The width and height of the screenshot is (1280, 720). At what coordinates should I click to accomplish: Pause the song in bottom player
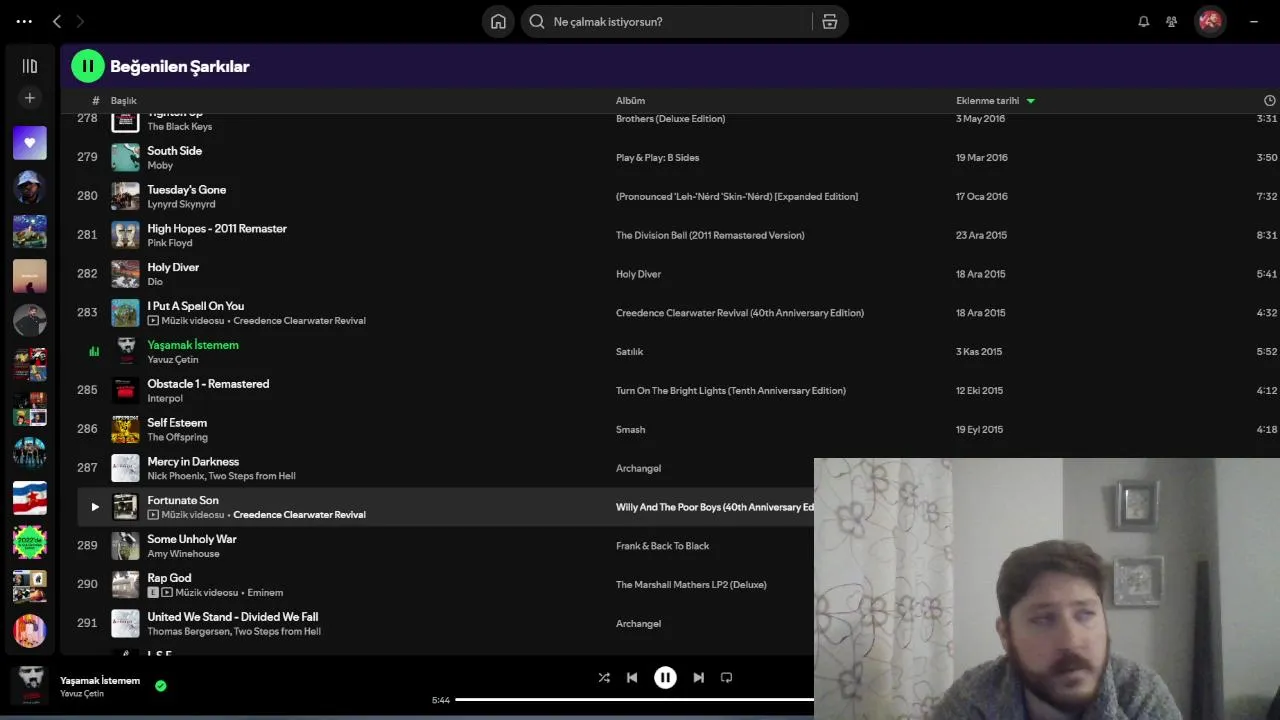(665, 677)
